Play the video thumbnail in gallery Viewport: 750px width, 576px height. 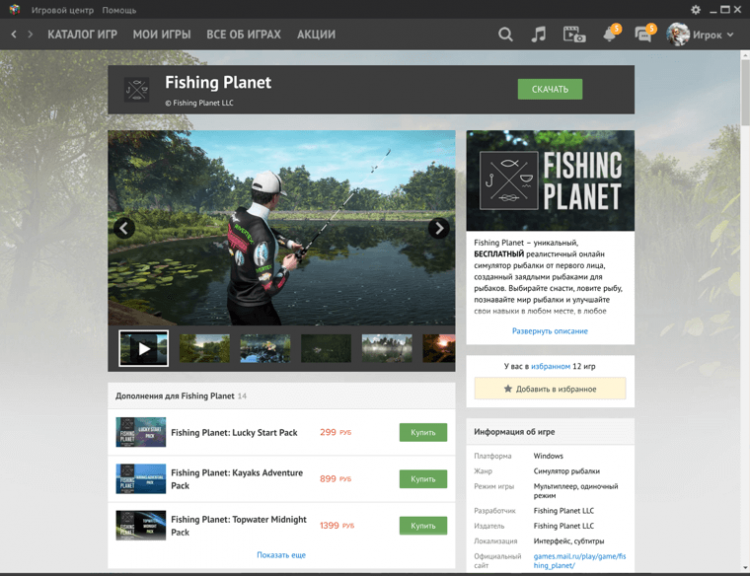(144, 348)
